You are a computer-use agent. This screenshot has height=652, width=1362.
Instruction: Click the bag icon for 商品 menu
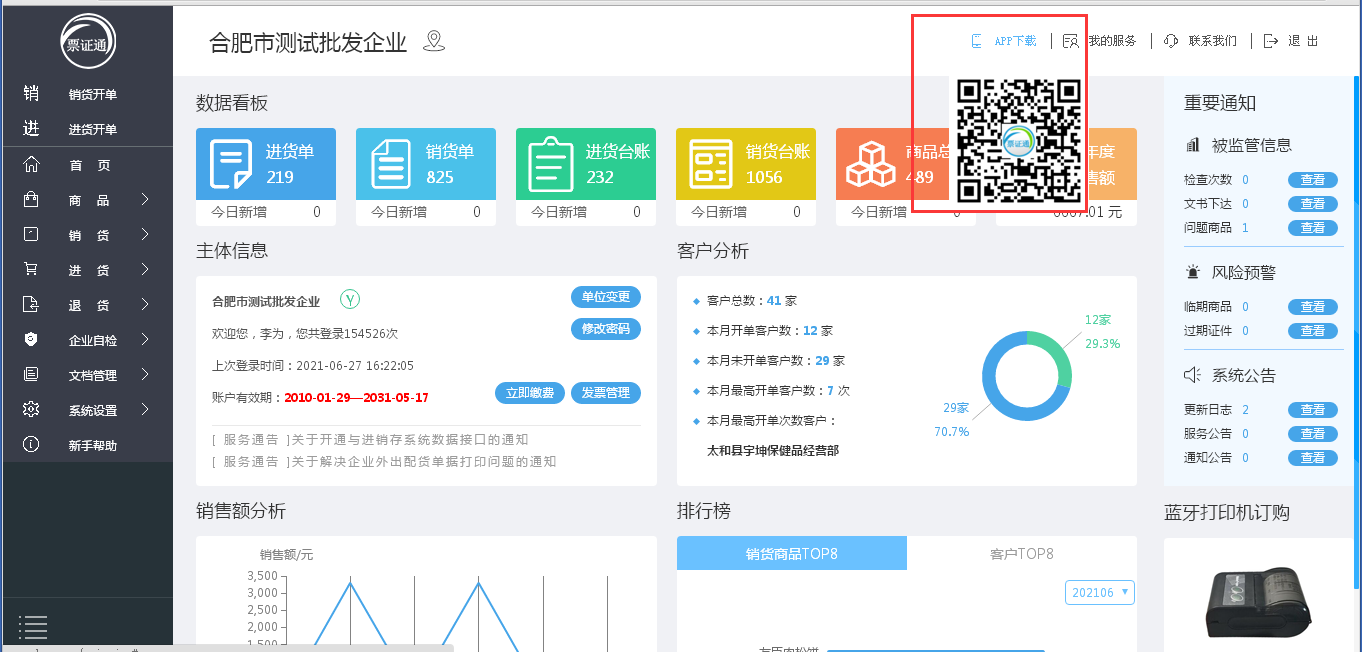31,200
